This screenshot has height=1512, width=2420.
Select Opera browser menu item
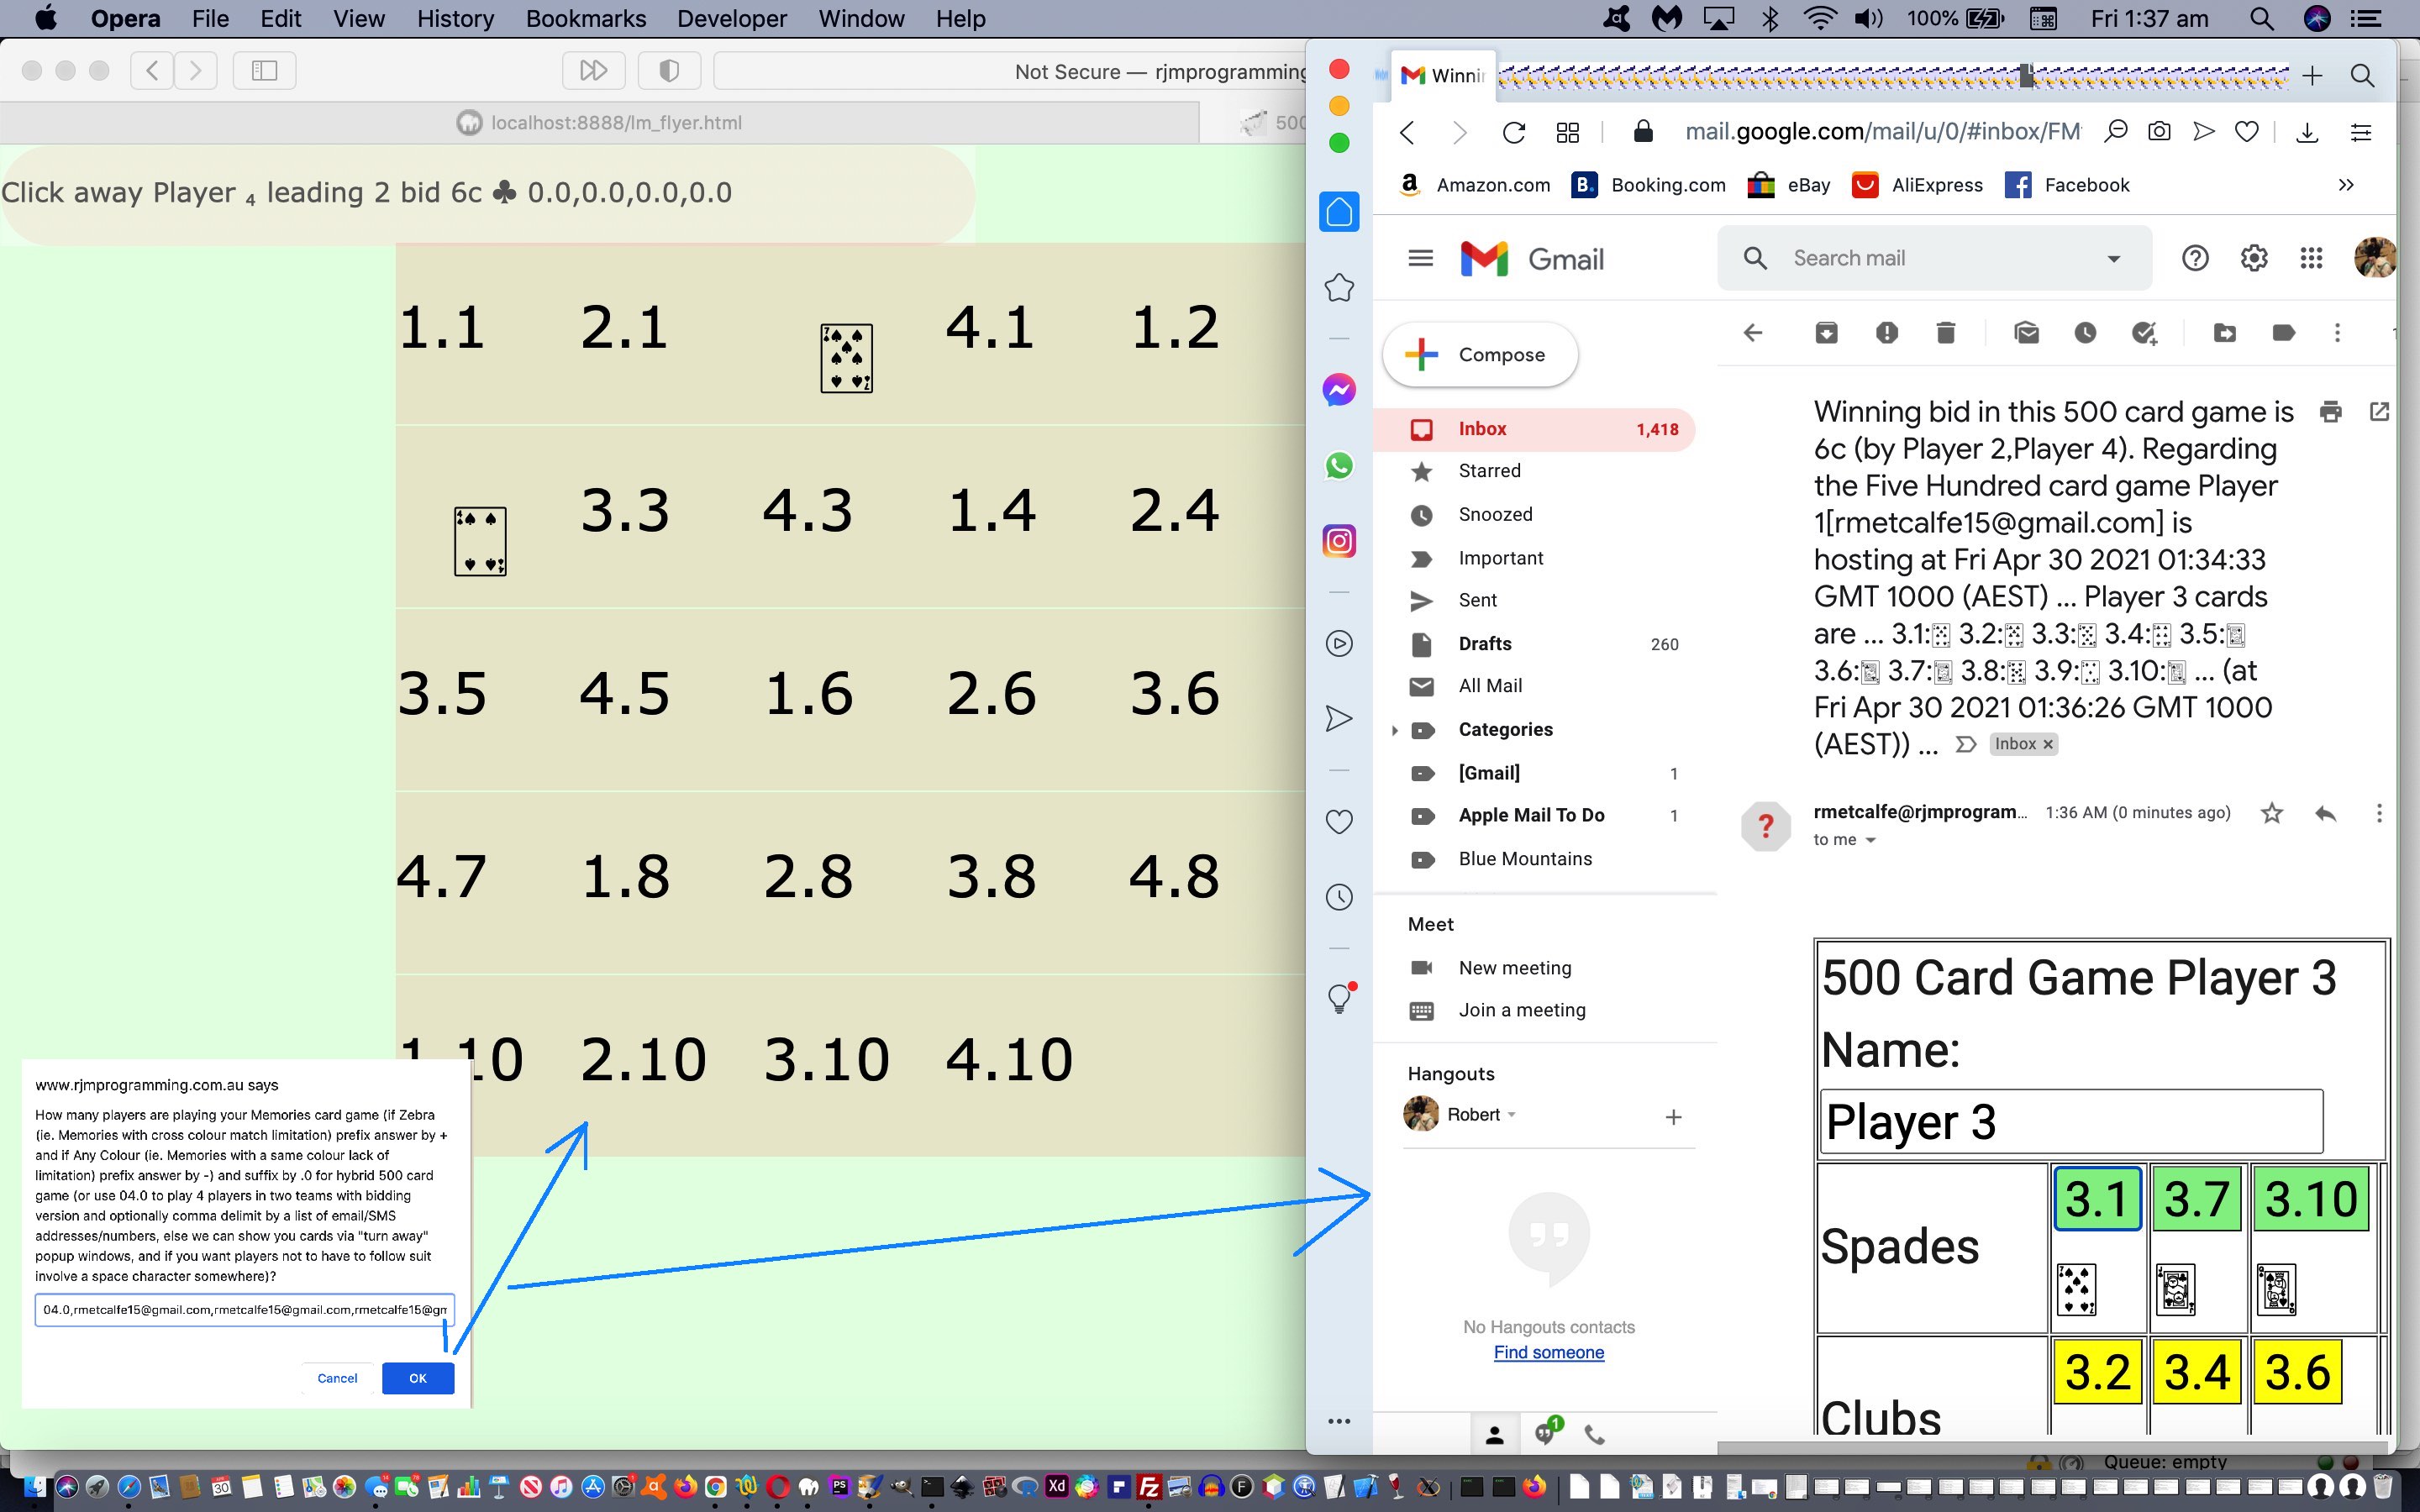pyautogui.click(x=124, y=19)
